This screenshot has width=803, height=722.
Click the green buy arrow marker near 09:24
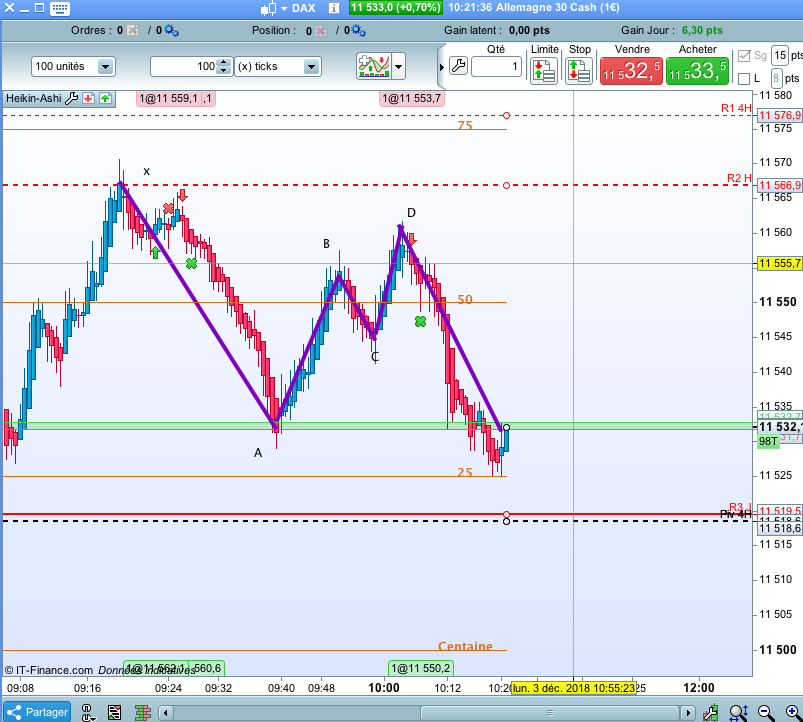(156, 252)
